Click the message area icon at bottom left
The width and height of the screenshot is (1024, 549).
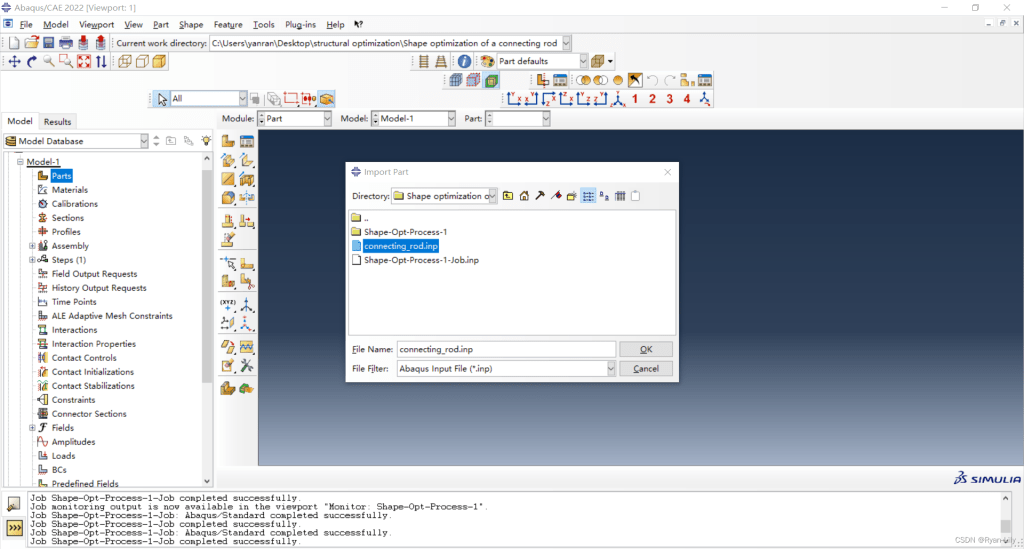14,504
